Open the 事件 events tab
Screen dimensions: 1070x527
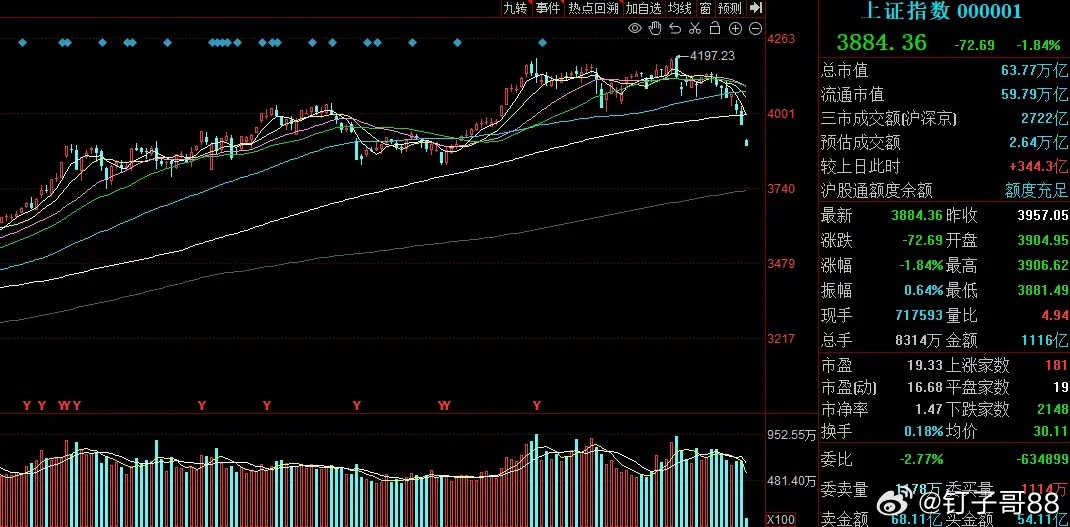548,8
